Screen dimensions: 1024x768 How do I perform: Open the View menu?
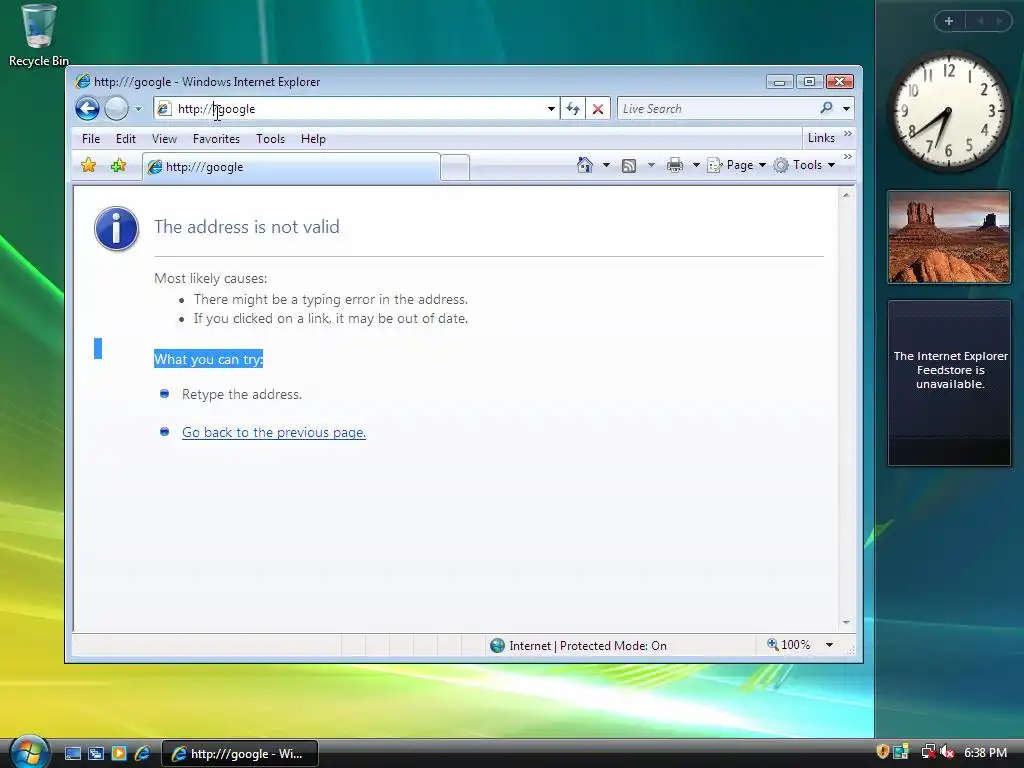click(x=164, y=138)
